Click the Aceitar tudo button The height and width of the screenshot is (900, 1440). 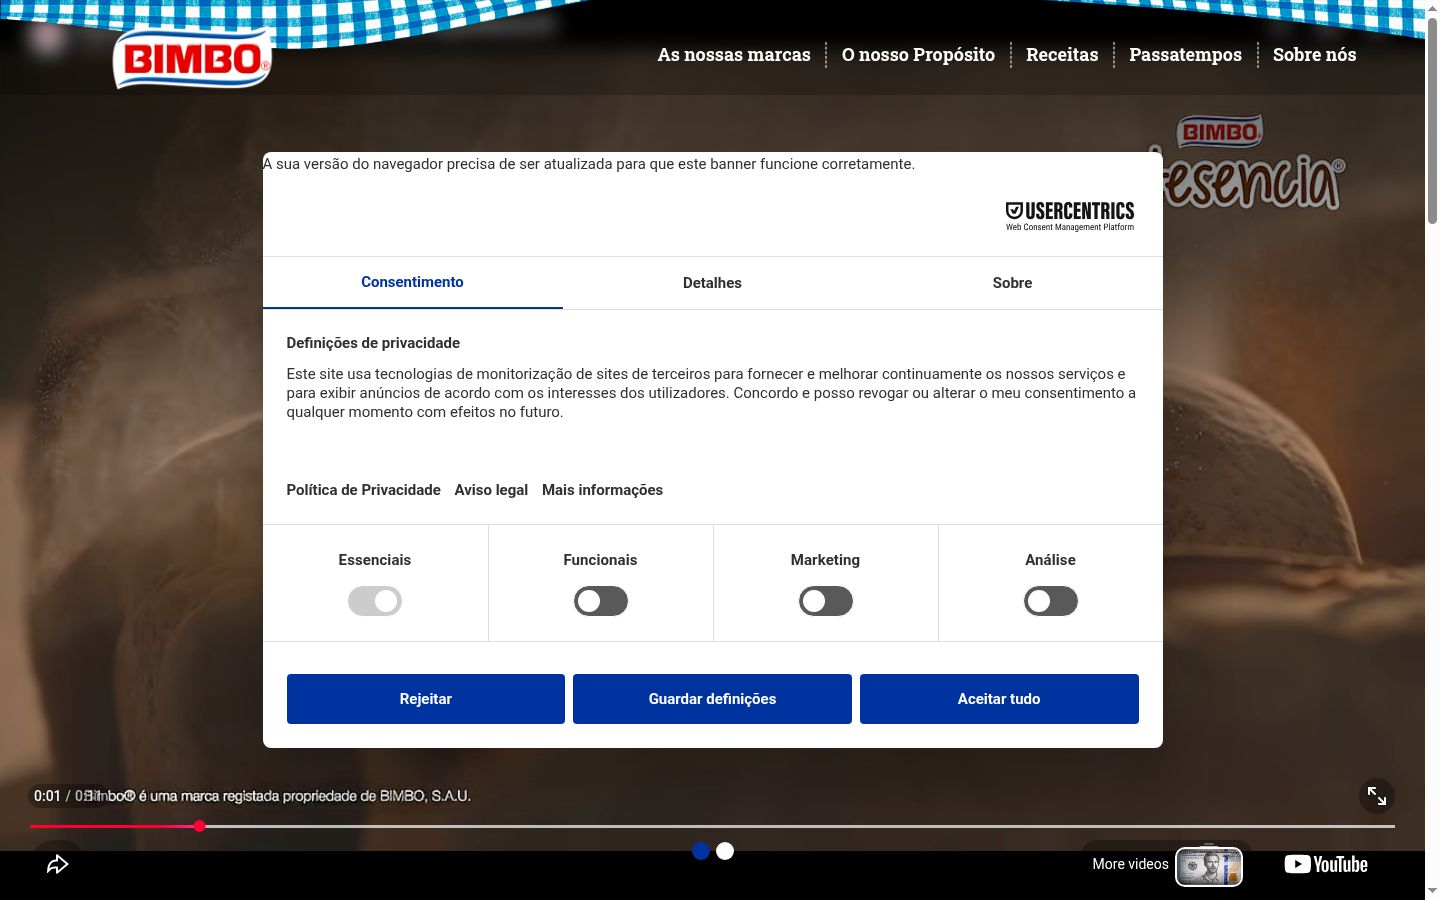click(999, 699)
